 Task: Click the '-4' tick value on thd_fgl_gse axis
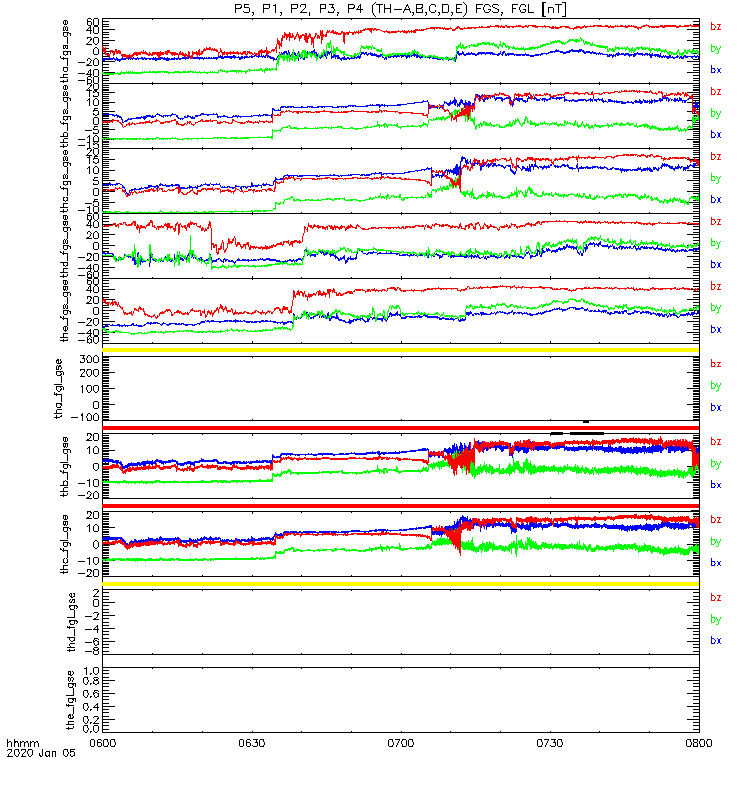coord(92,629)
